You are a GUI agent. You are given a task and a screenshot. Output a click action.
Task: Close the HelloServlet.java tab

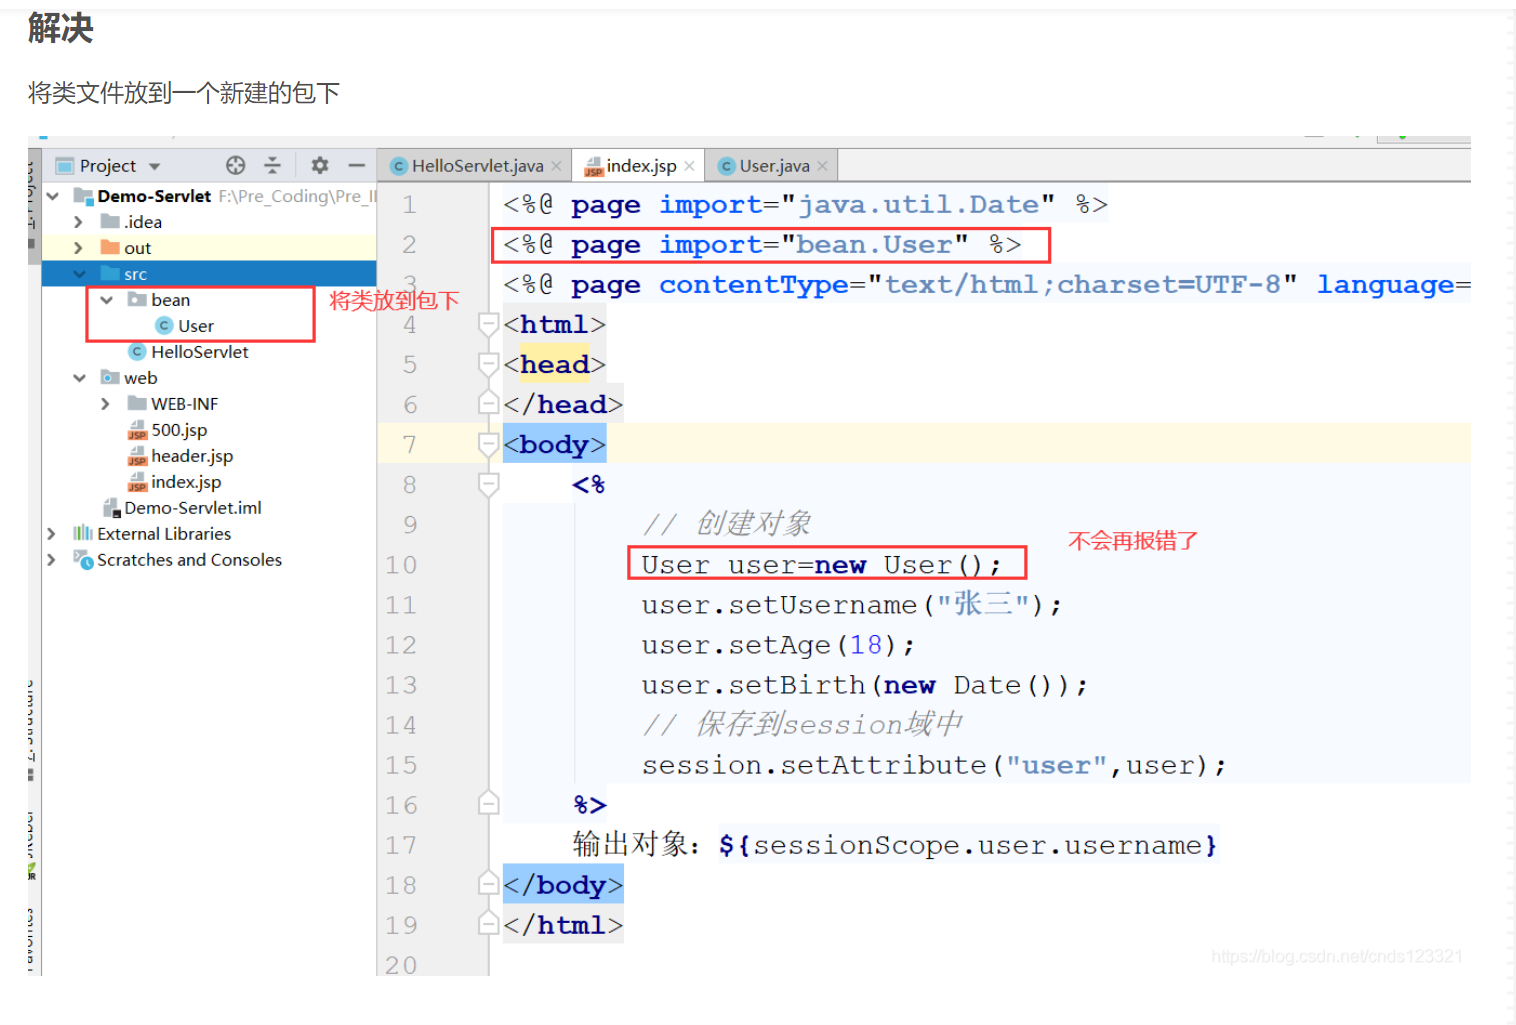tap(557, 166)
